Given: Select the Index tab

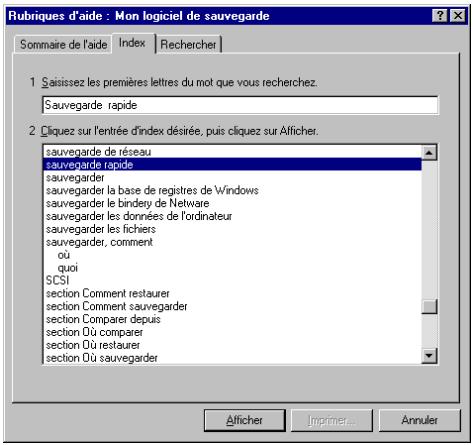Looking at the screenshot, I should (x=133, y=43).
